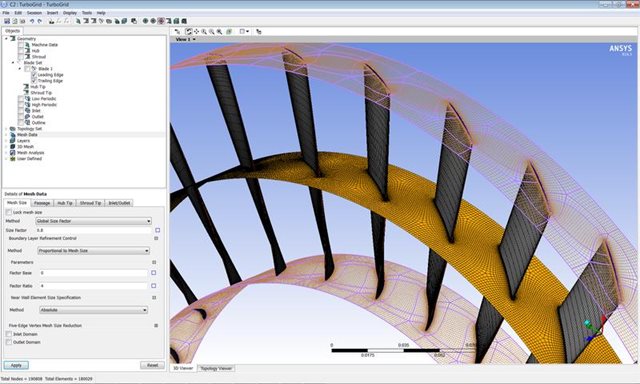Check the Inlet Domain checkbox
Viewport: 640px width, 384px height.
(9, 334)
